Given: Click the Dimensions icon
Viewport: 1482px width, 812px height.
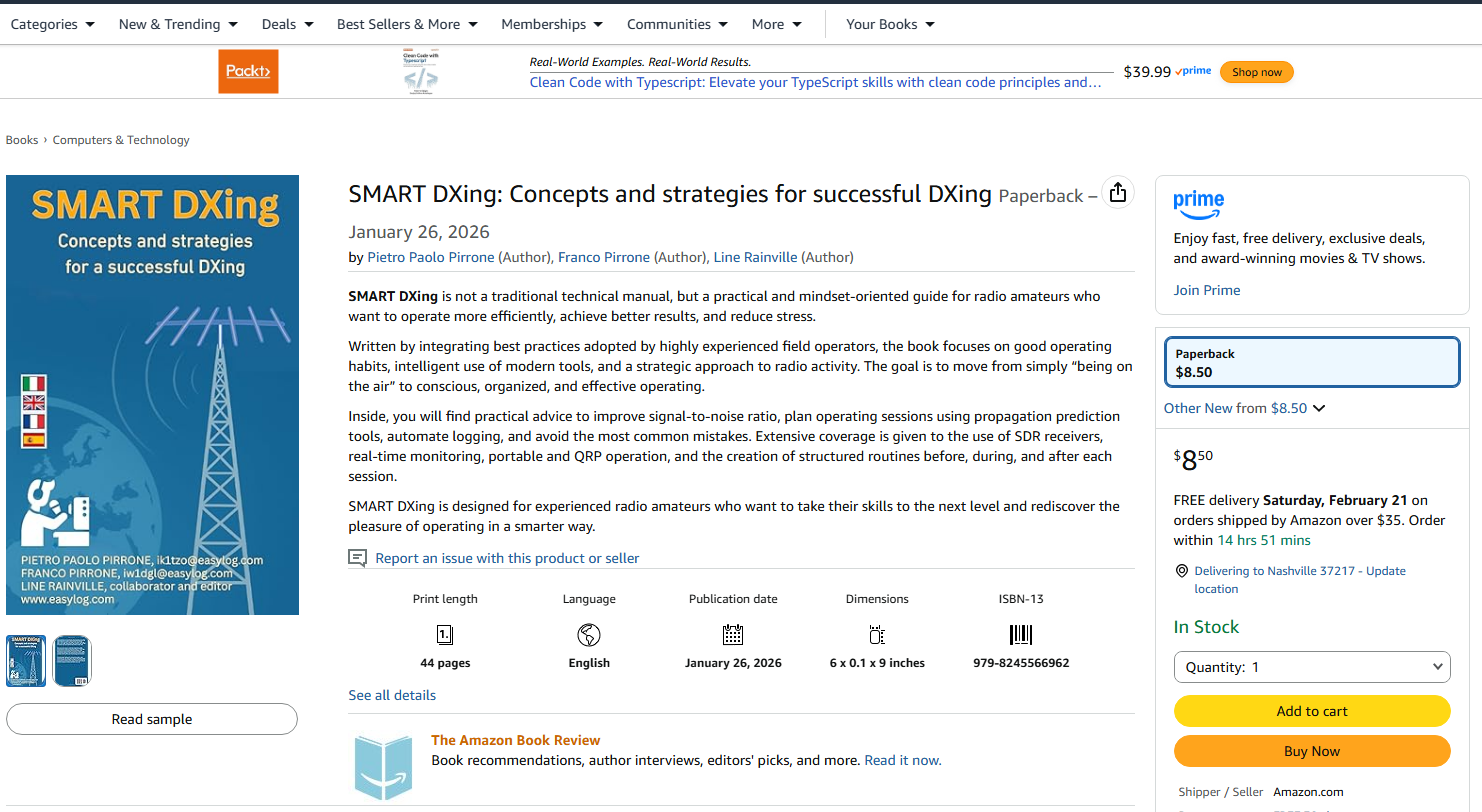Looking at the screenshot, I should pyautogui.click(x=877, y=634).
